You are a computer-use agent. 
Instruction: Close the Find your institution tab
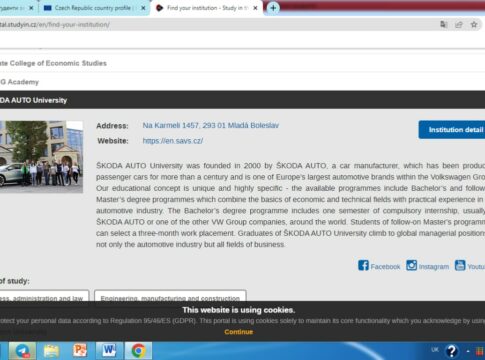point(255,8)
